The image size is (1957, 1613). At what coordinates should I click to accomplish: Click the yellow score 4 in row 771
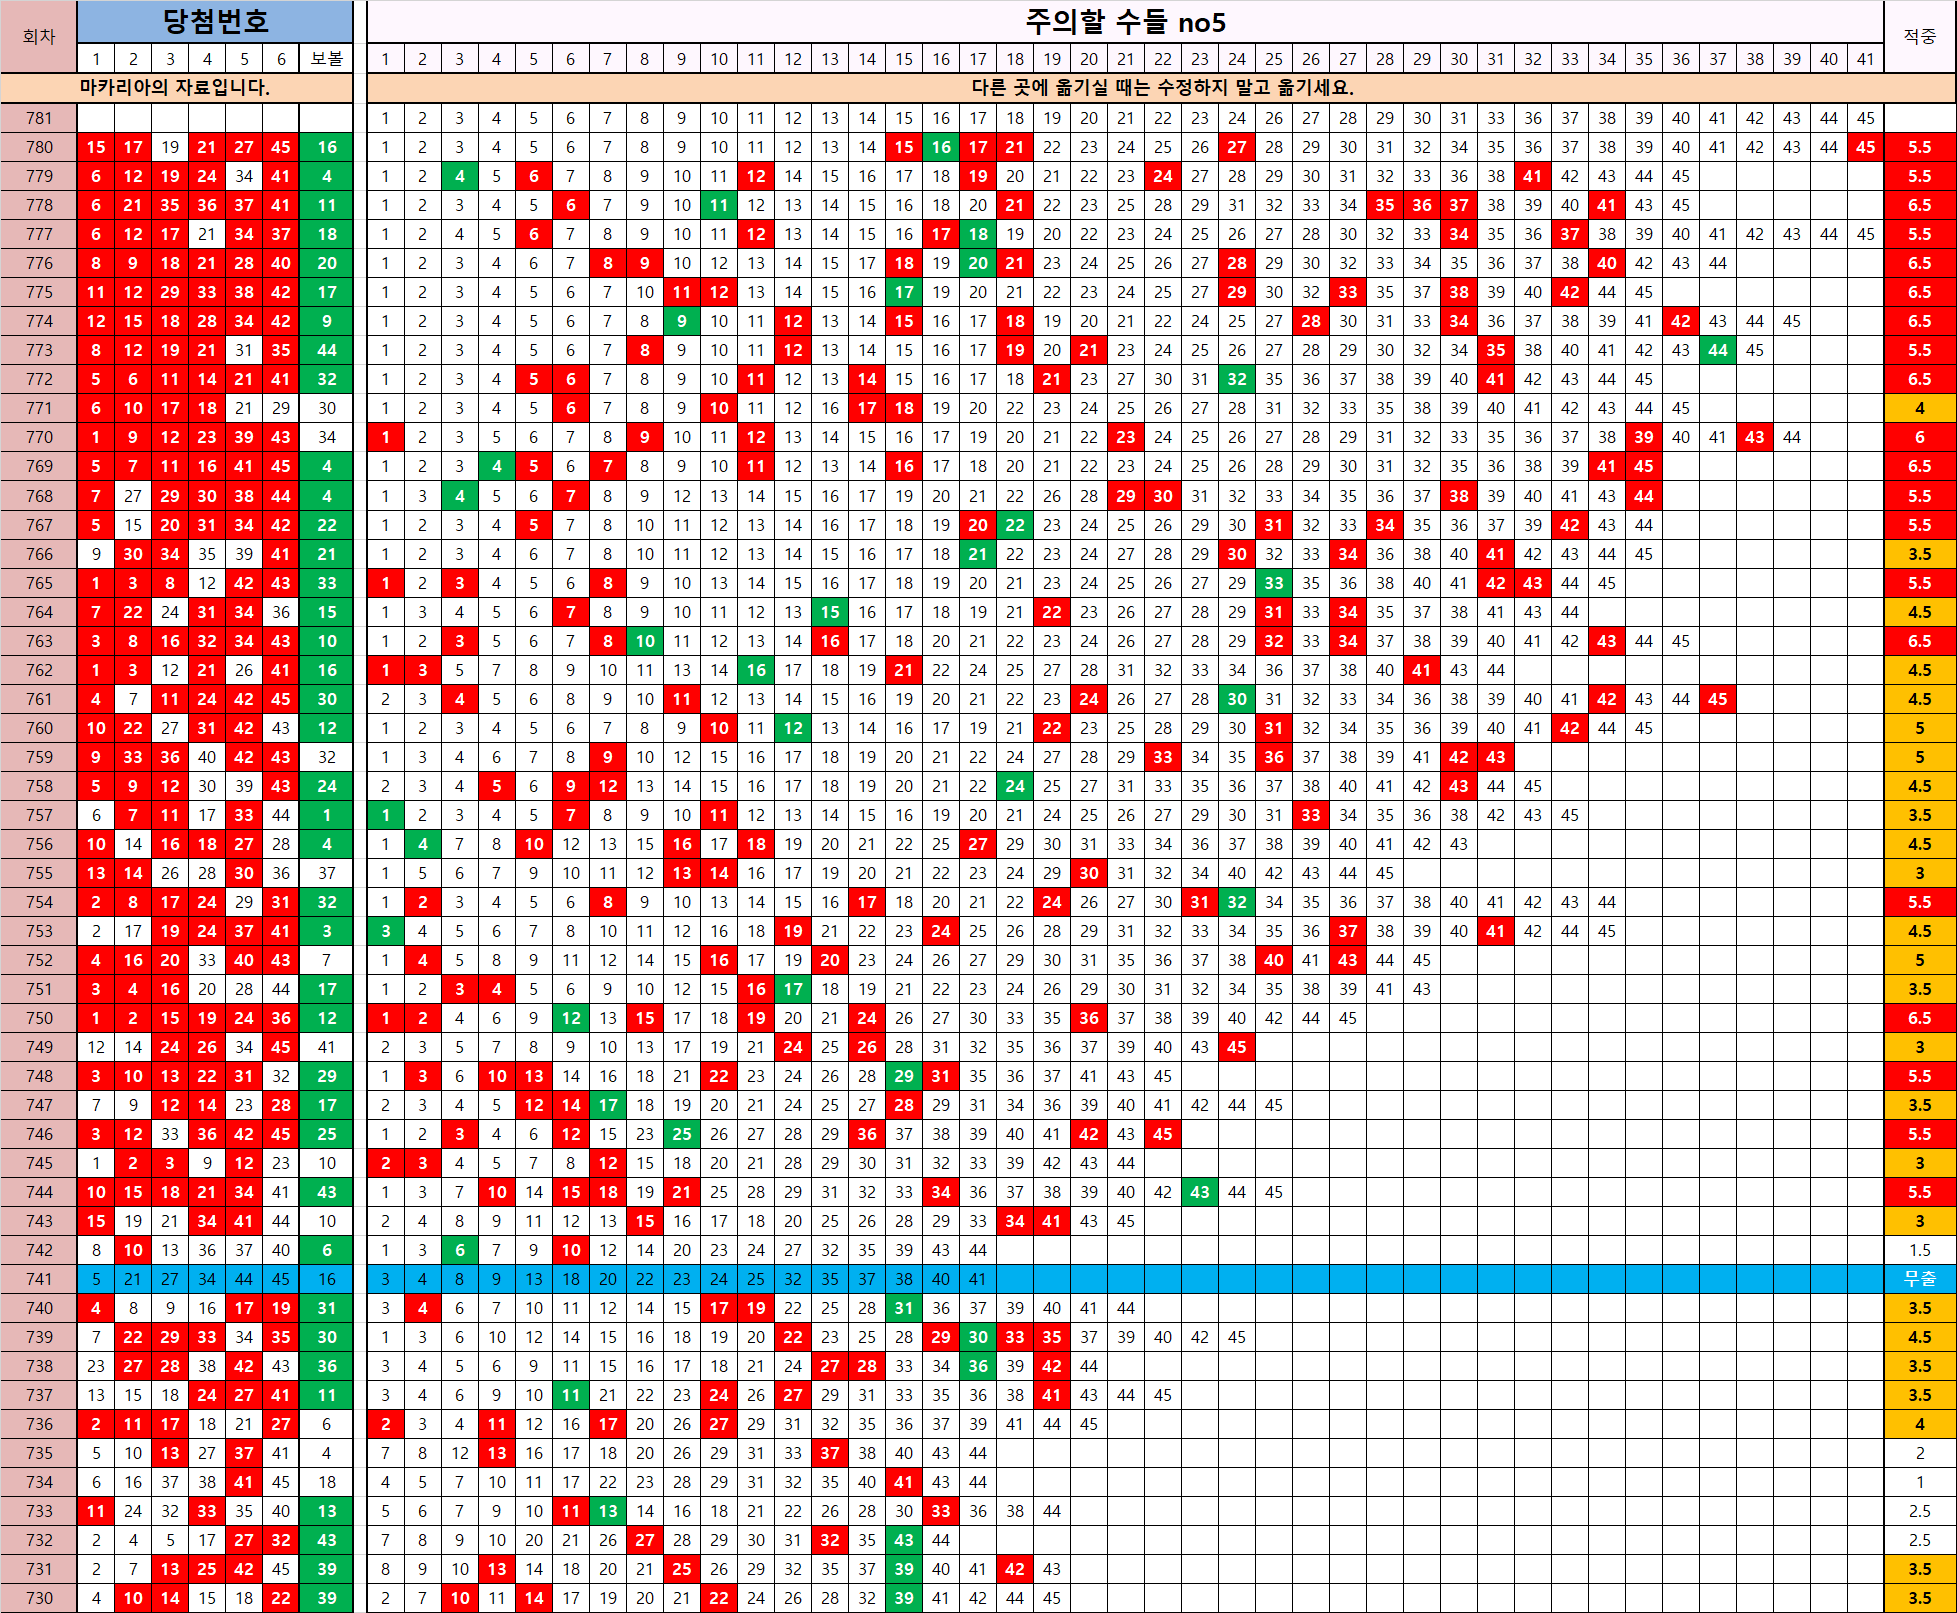pyautogui.click(x=1919, y=408)
